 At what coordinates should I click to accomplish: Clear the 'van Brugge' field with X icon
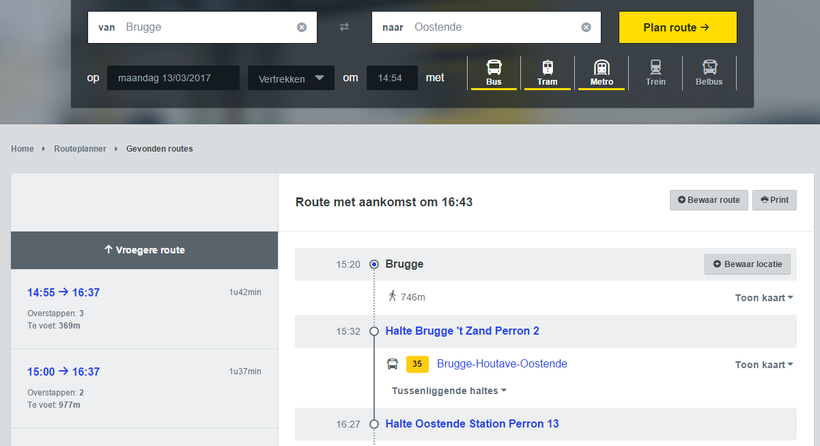(302, 27)
